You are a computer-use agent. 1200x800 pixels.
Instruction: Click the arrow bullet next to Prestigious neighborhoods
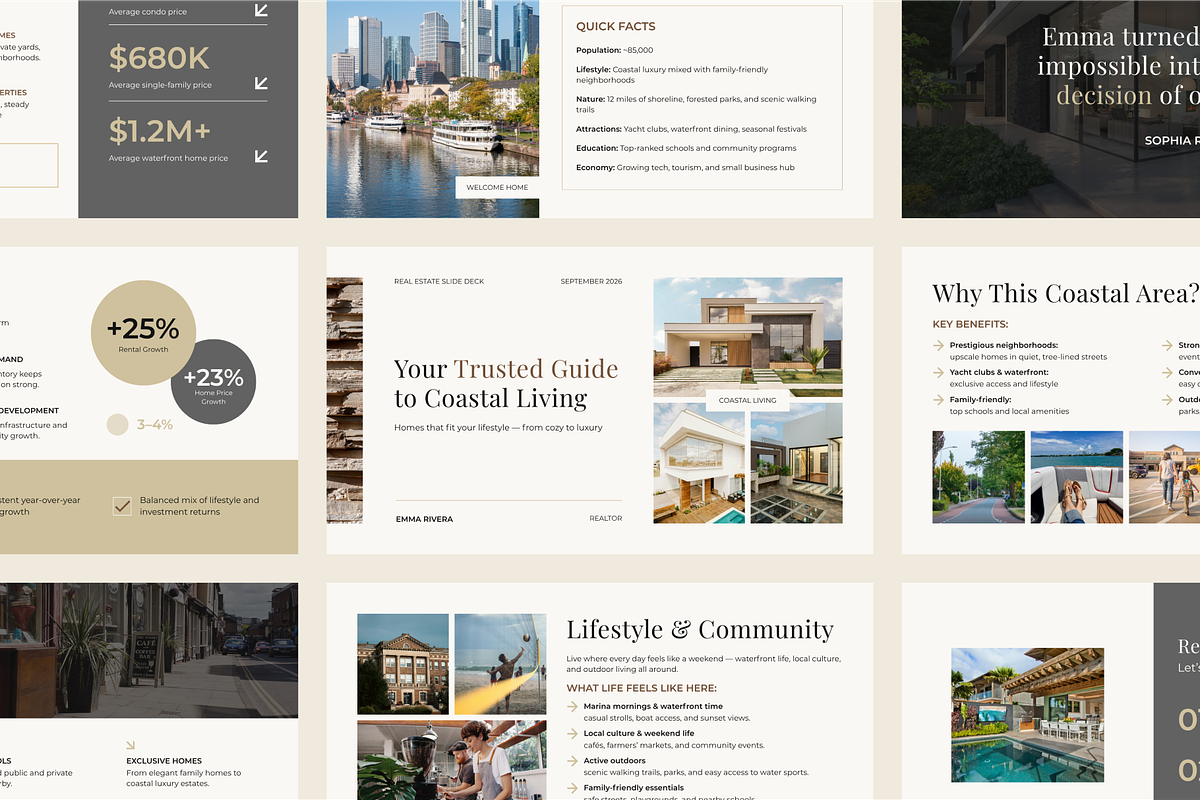point(938,345)
